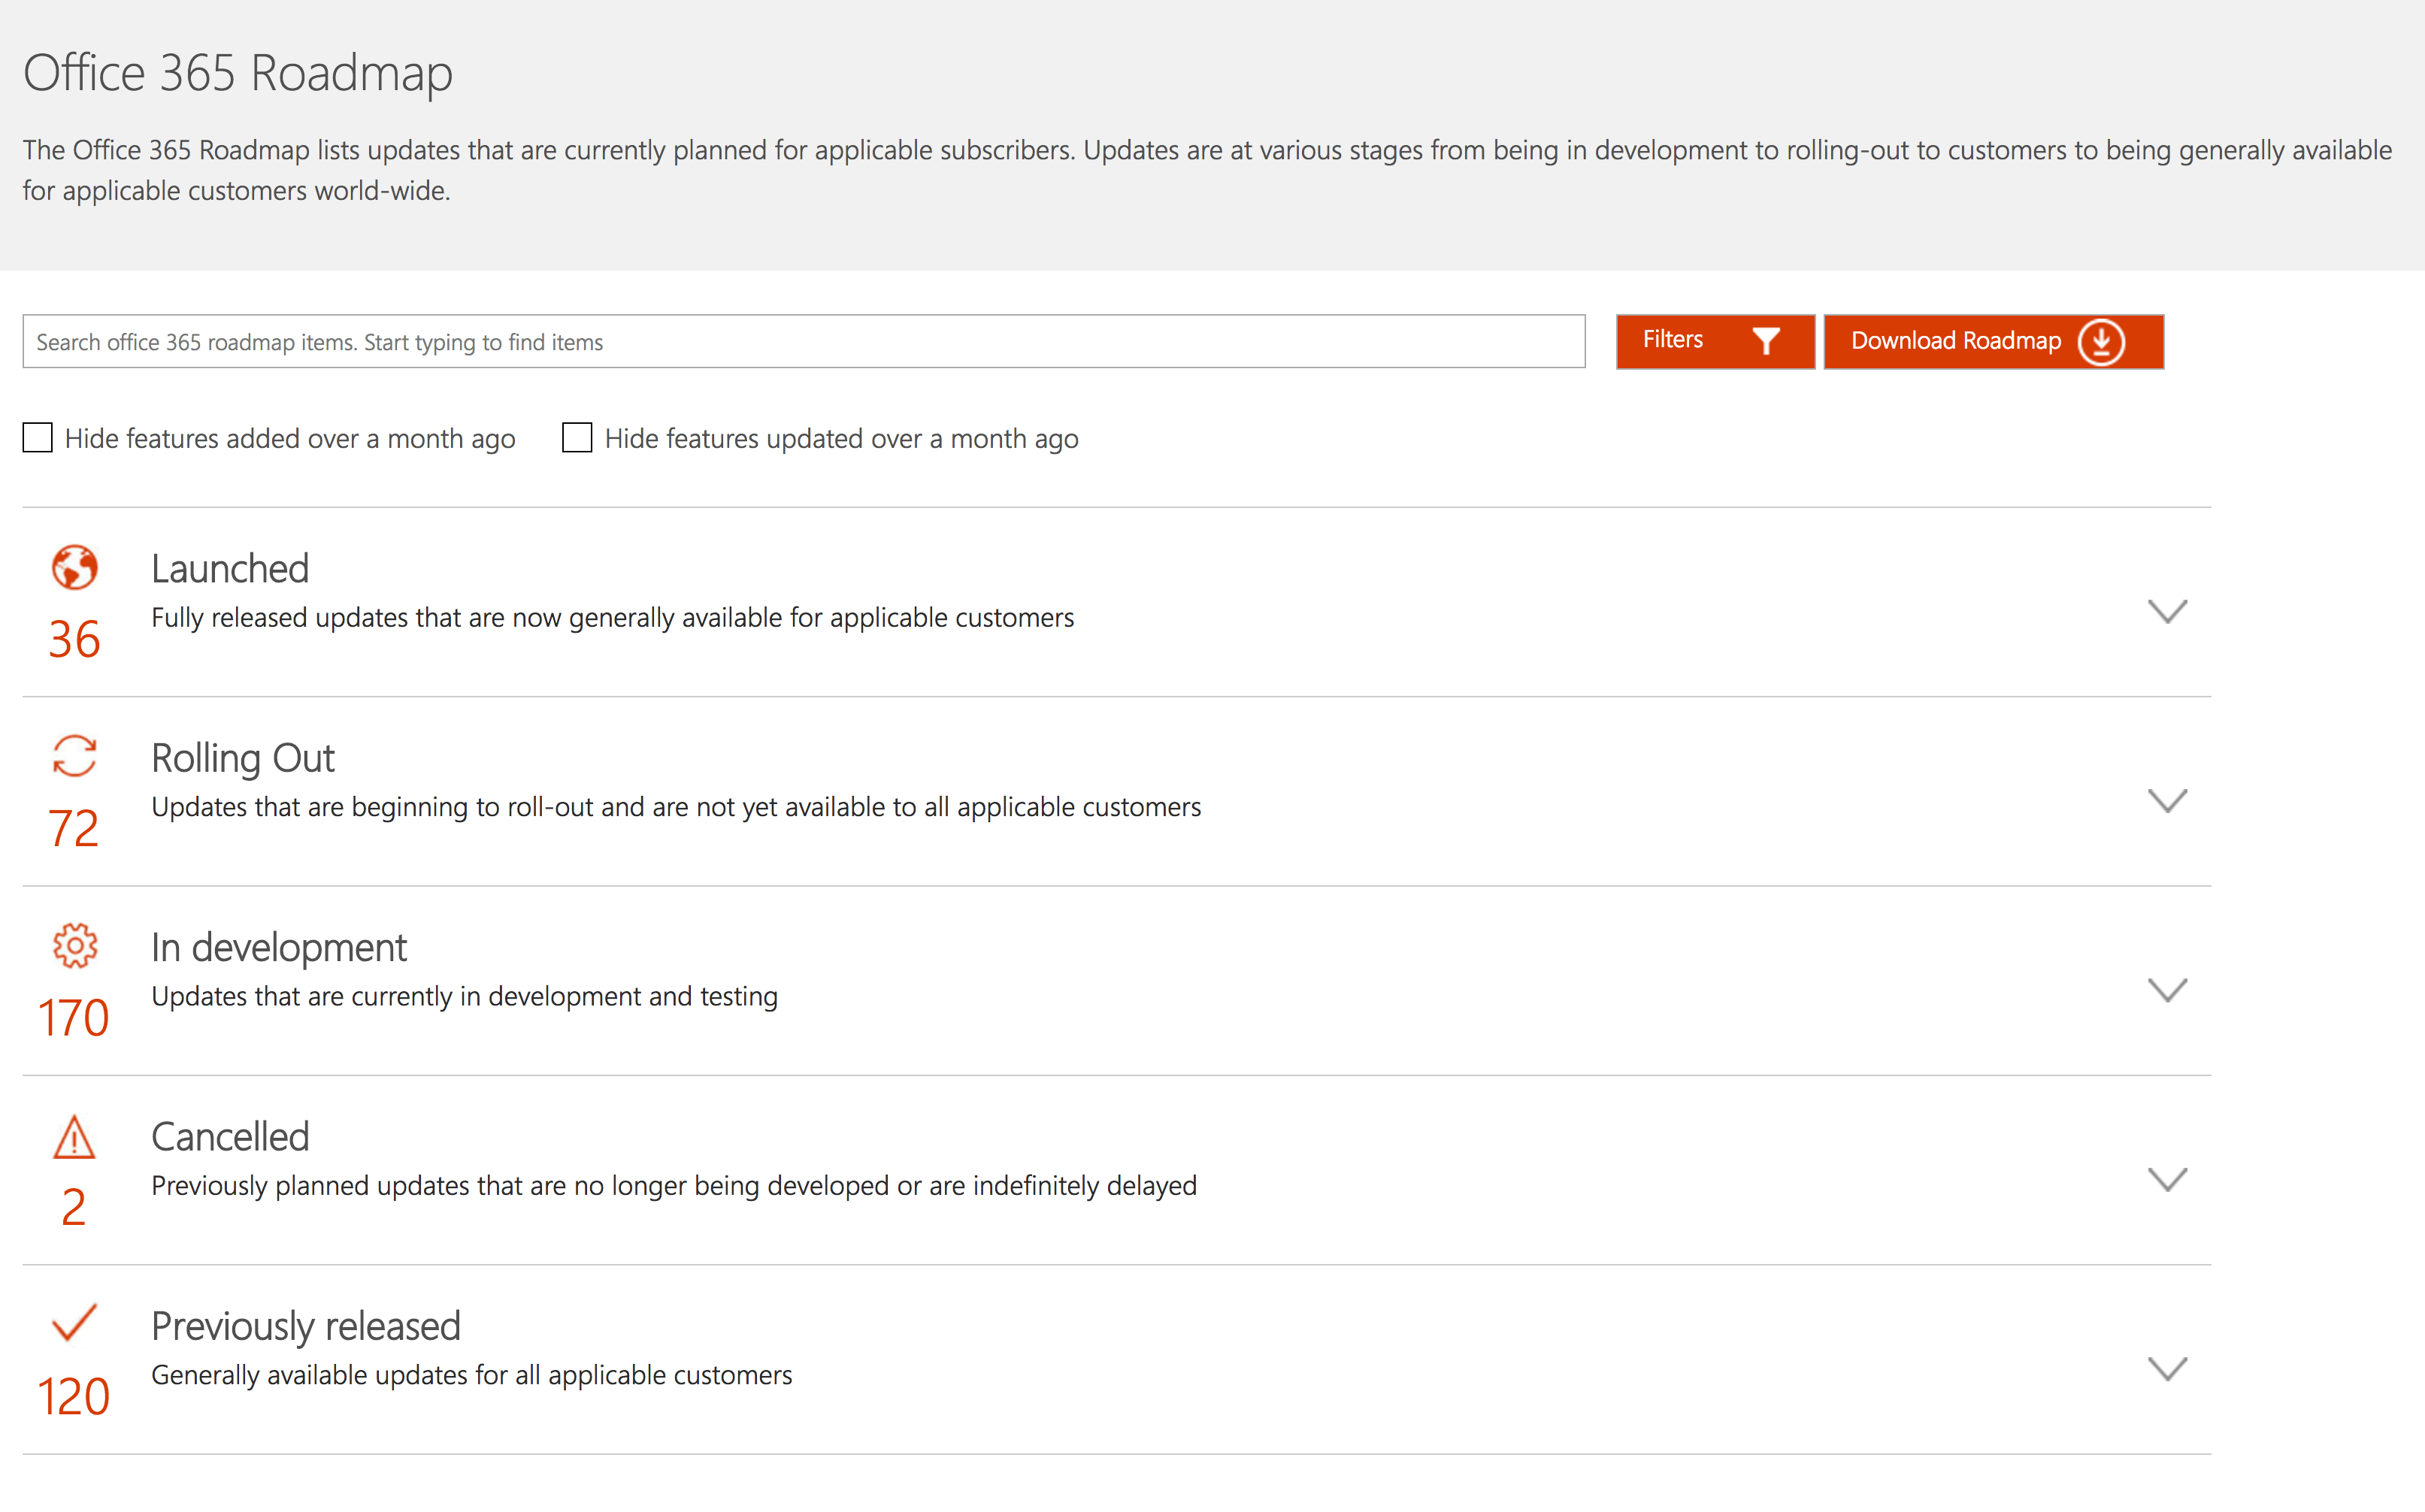Viewport: 2425px width, 1512px height.
Task: Click the In development count 170
Action: (x=73, y=1018)
